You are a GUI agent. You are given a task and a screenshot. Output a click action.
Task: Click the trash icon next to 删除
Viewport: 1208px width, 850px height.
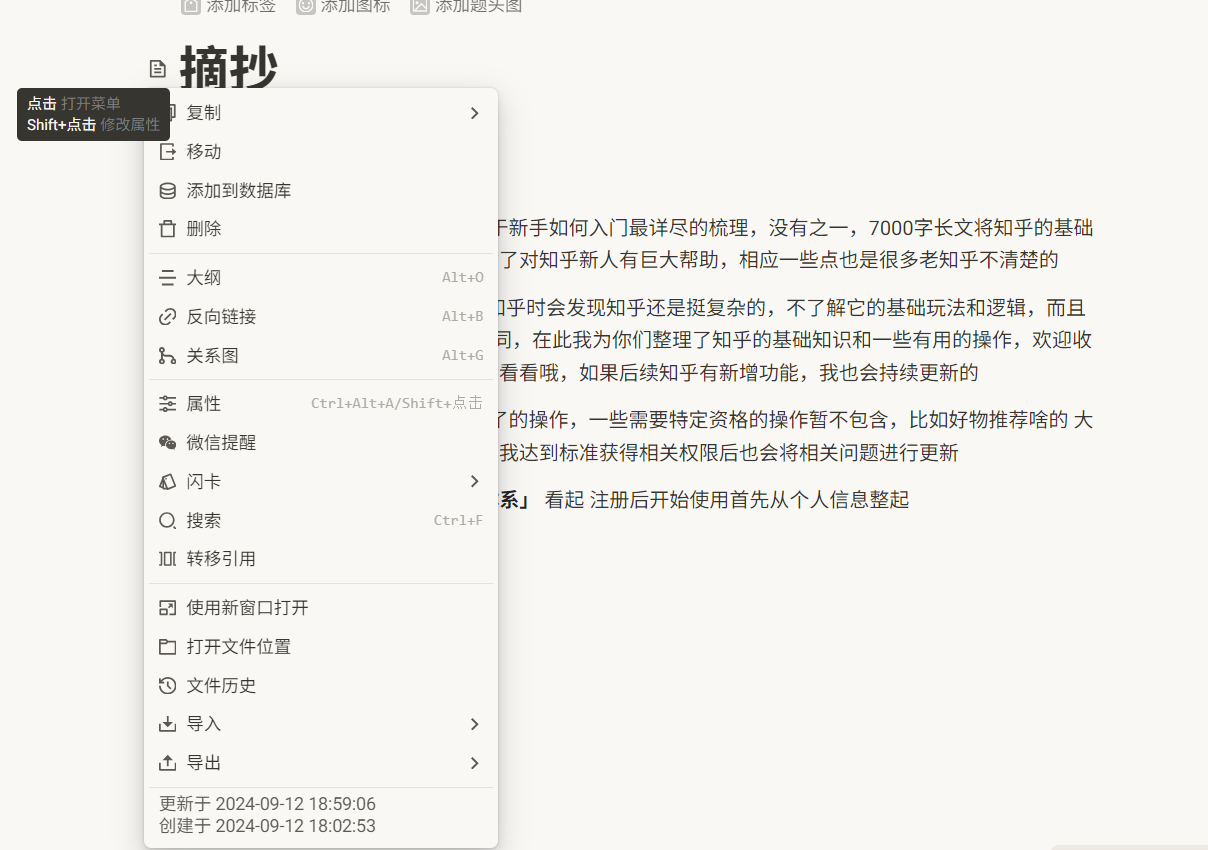(x=166, y=228)
